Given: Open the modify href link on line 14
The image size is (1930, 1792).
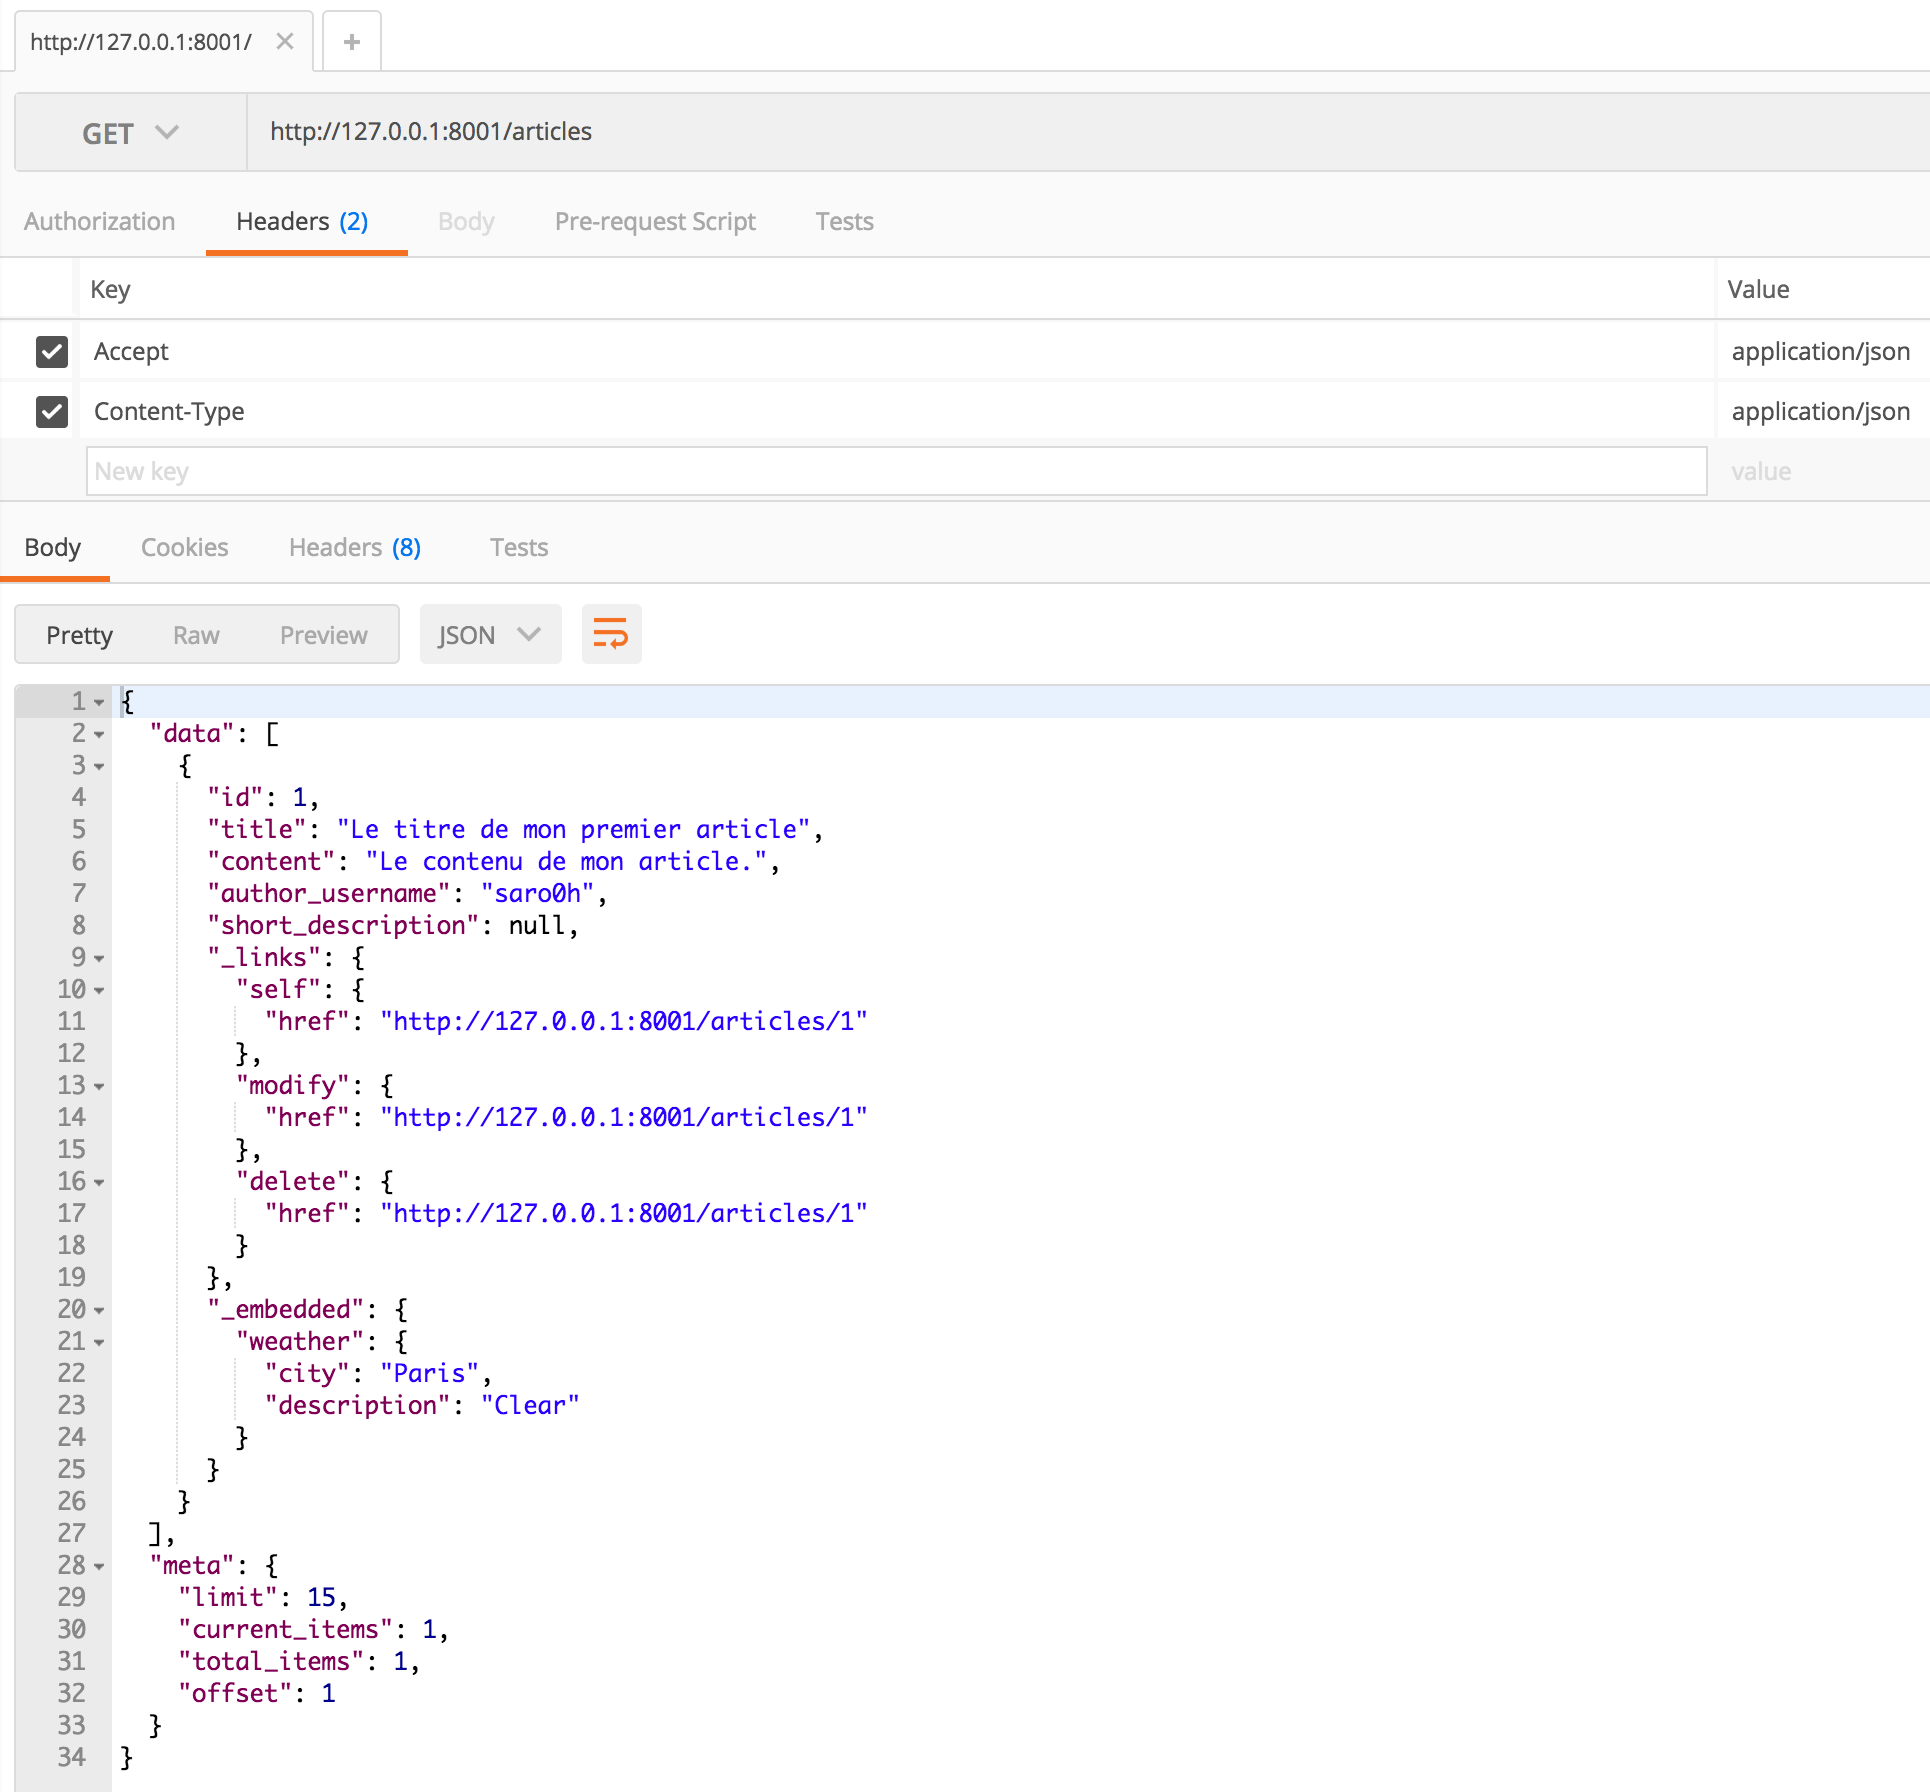Looking at the screenshot, I should (624, 1117).
